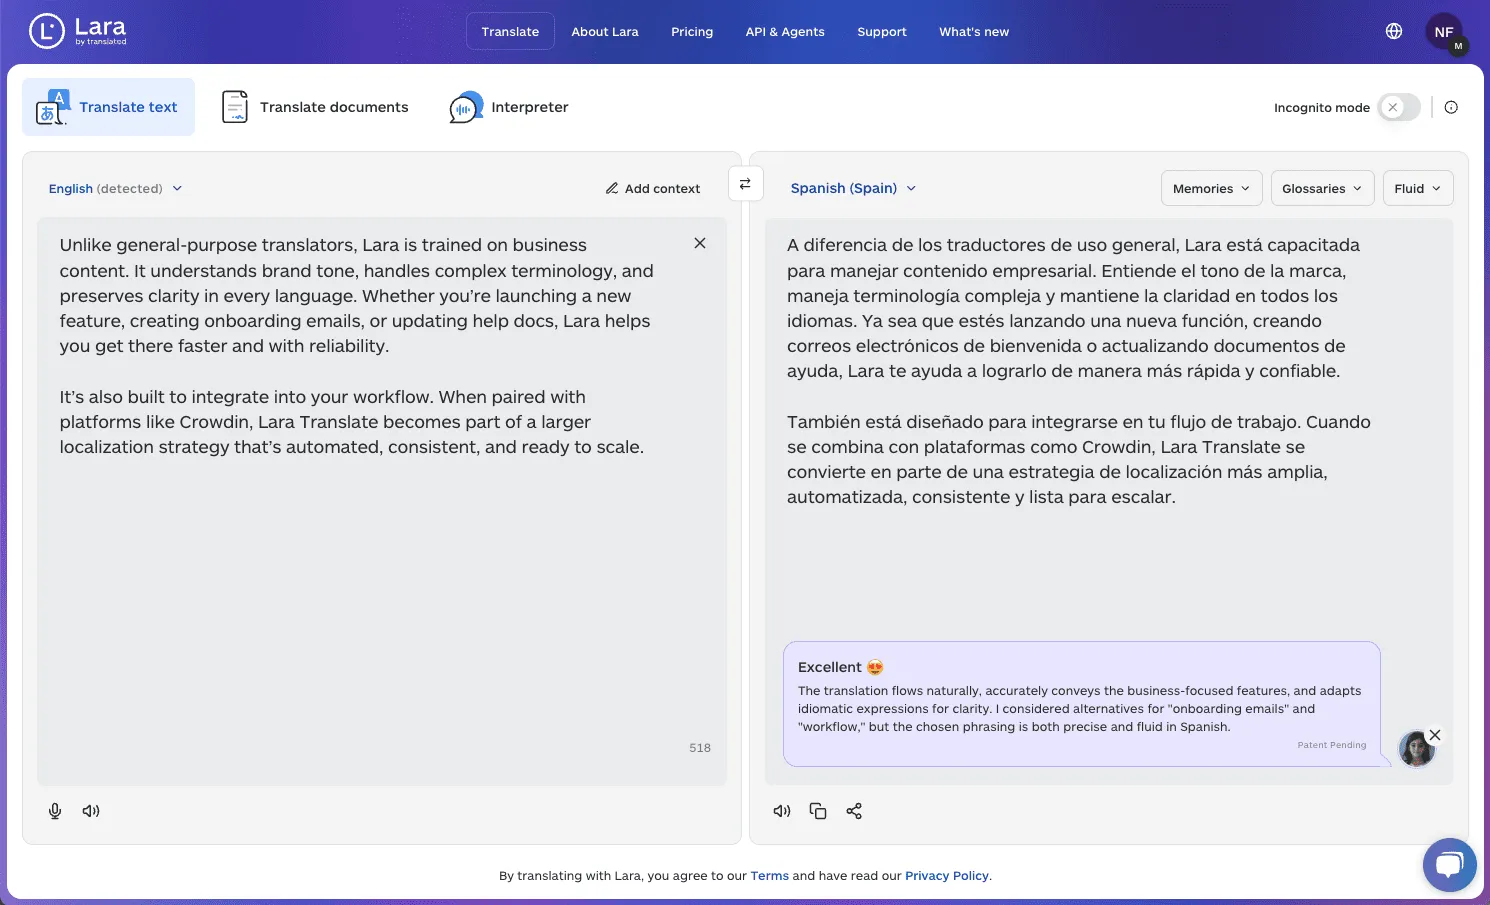This screenshot has width=1490, height=905.
Task: Click the Add context button
Action: pos(652,188)
